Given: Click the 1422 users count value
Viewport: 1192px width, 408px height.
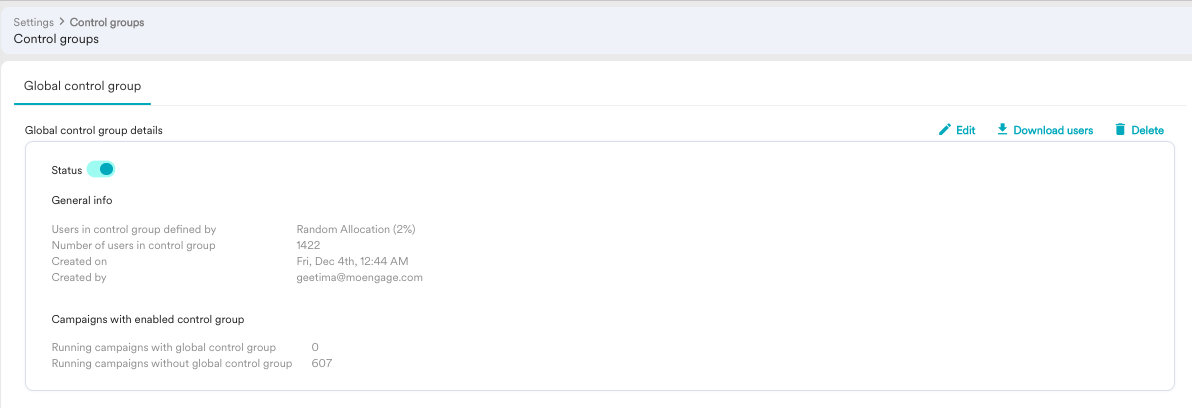Looking at the screenshot, I should pyautogui.click(x=308, y=245).
